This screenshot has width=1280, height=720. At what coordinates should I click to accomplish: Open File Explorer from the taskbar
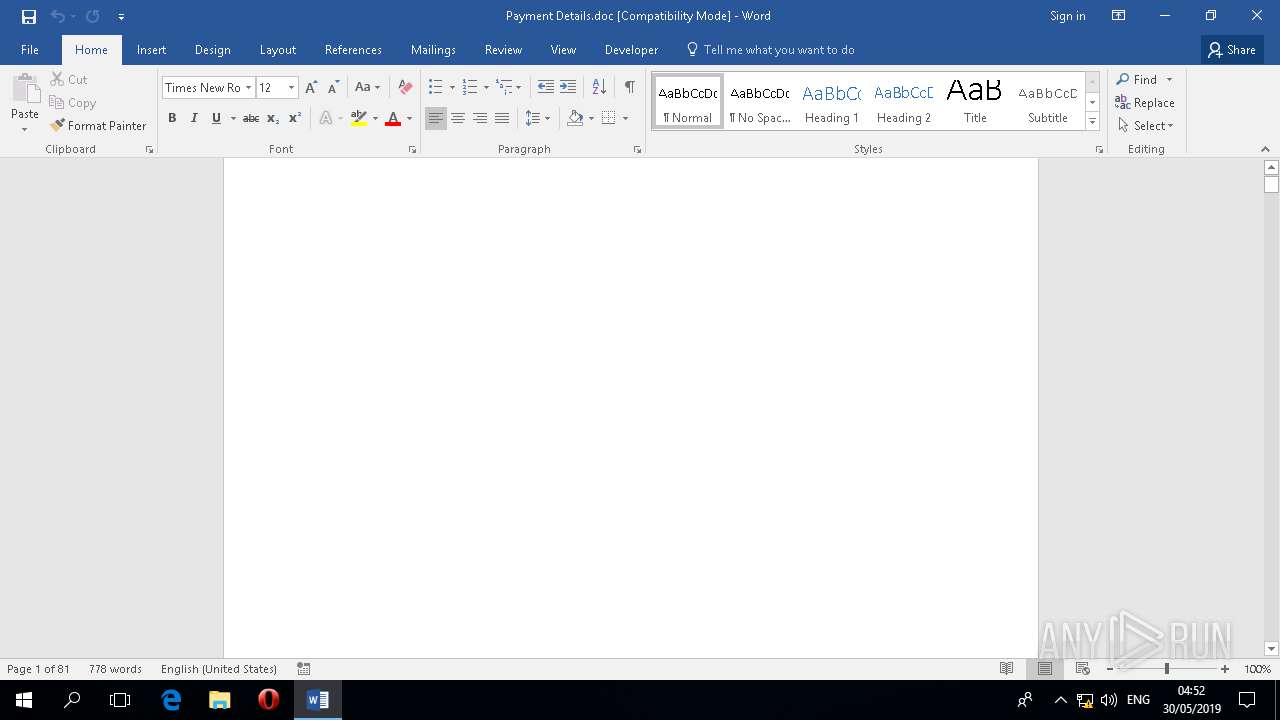click(220, 700)
